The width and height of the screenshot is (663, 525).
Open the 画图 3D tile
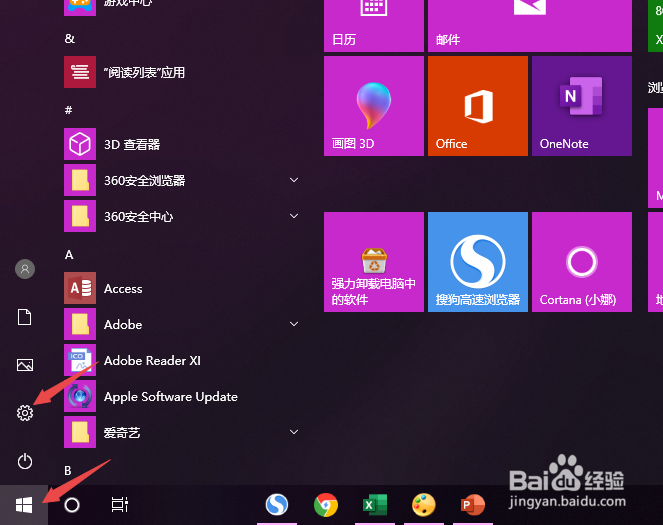[374, 106]
